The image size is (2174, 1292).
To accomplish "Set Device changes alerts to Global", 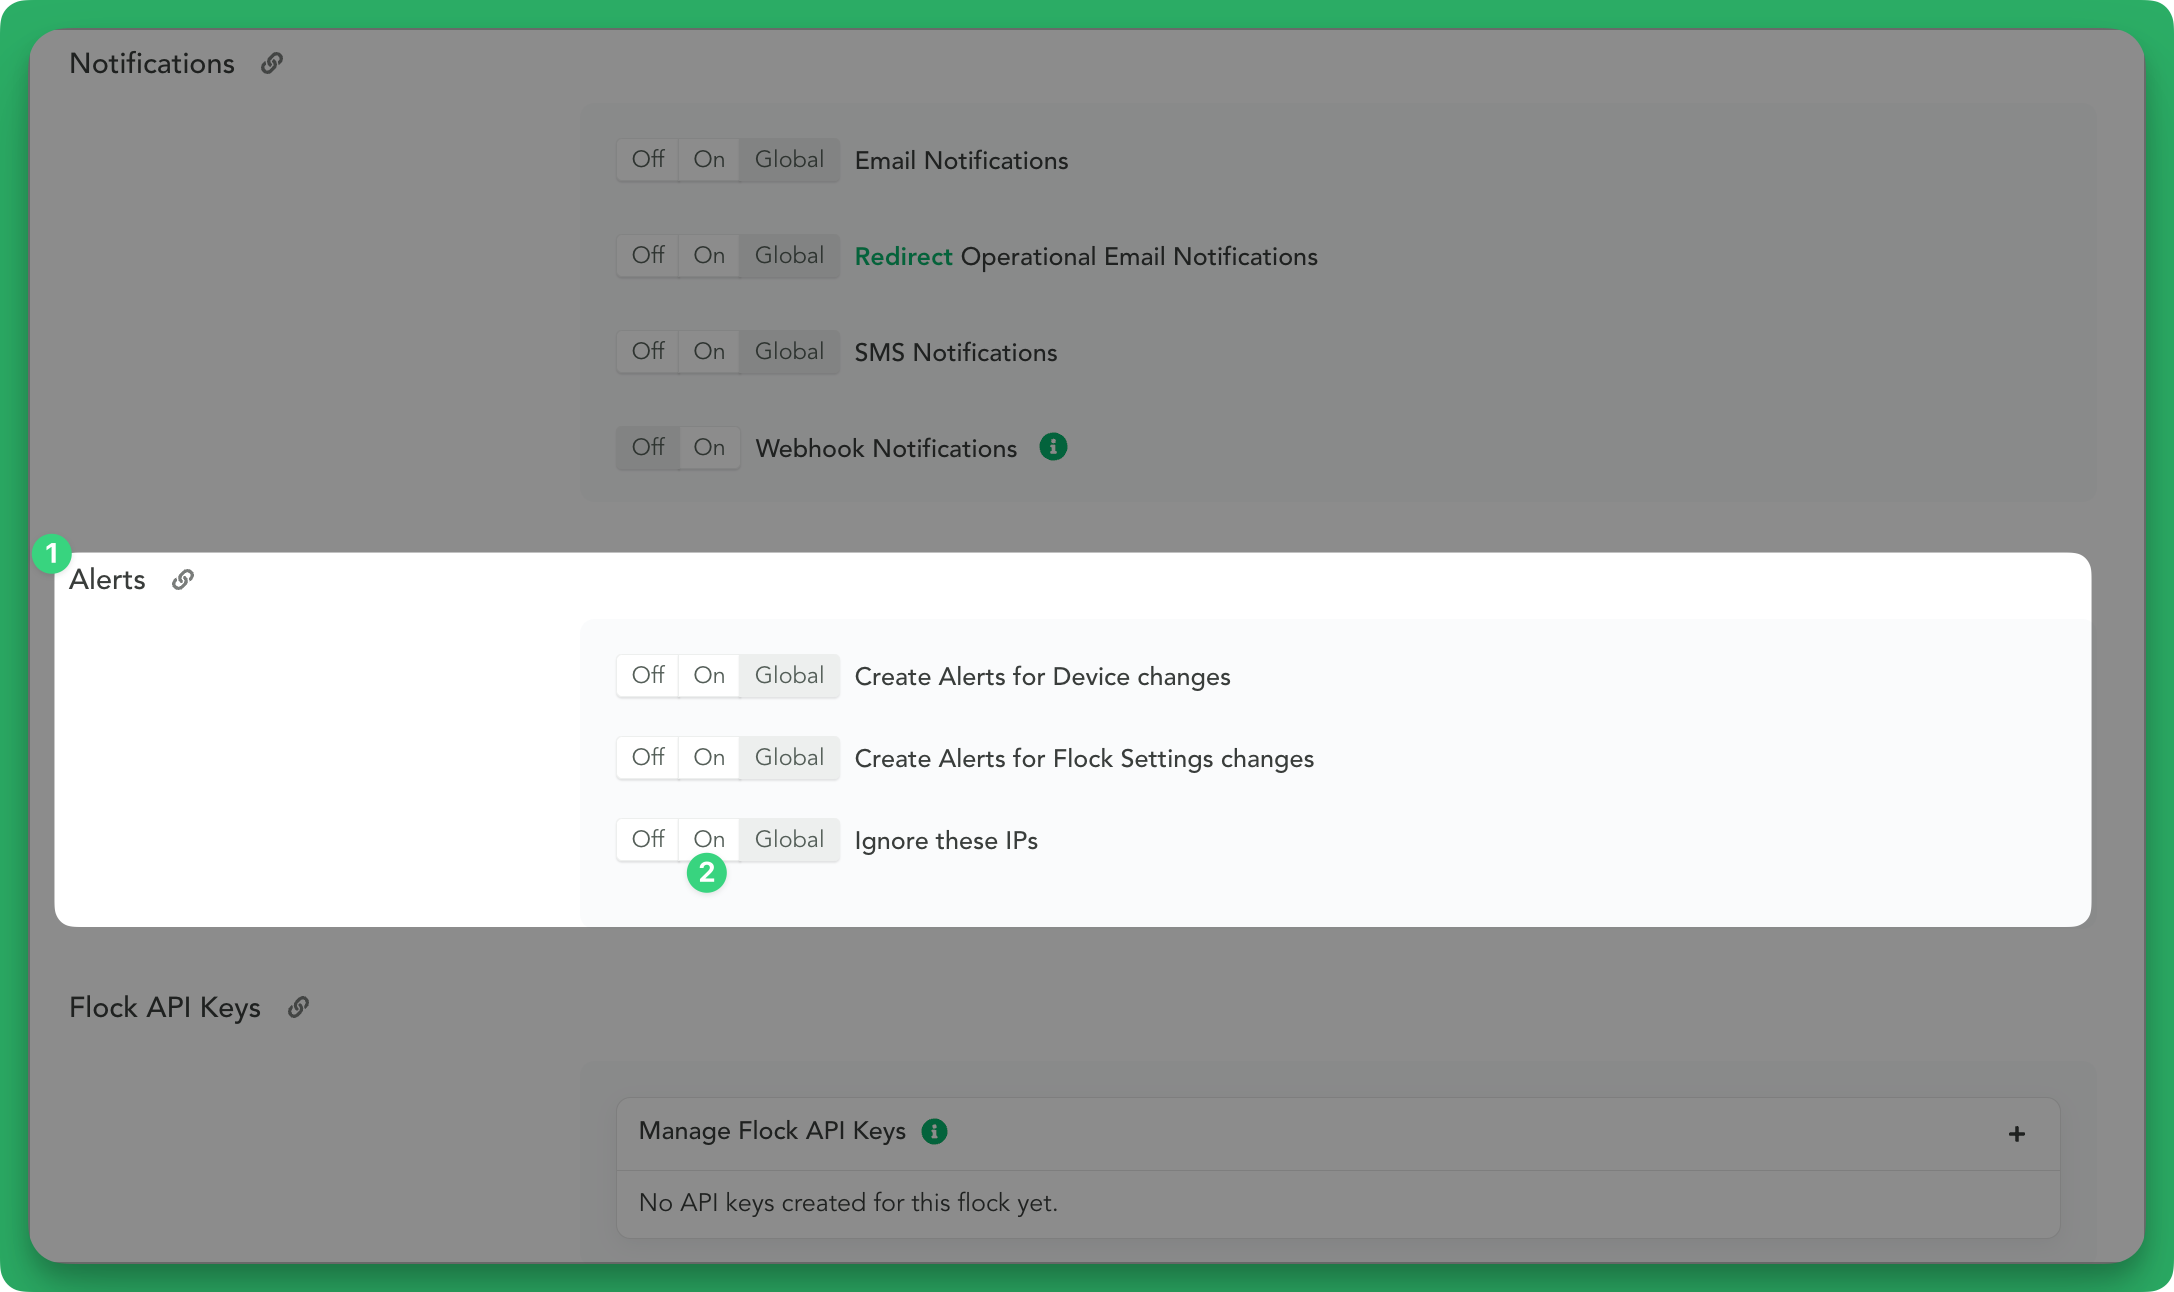I will click(789, 676).
